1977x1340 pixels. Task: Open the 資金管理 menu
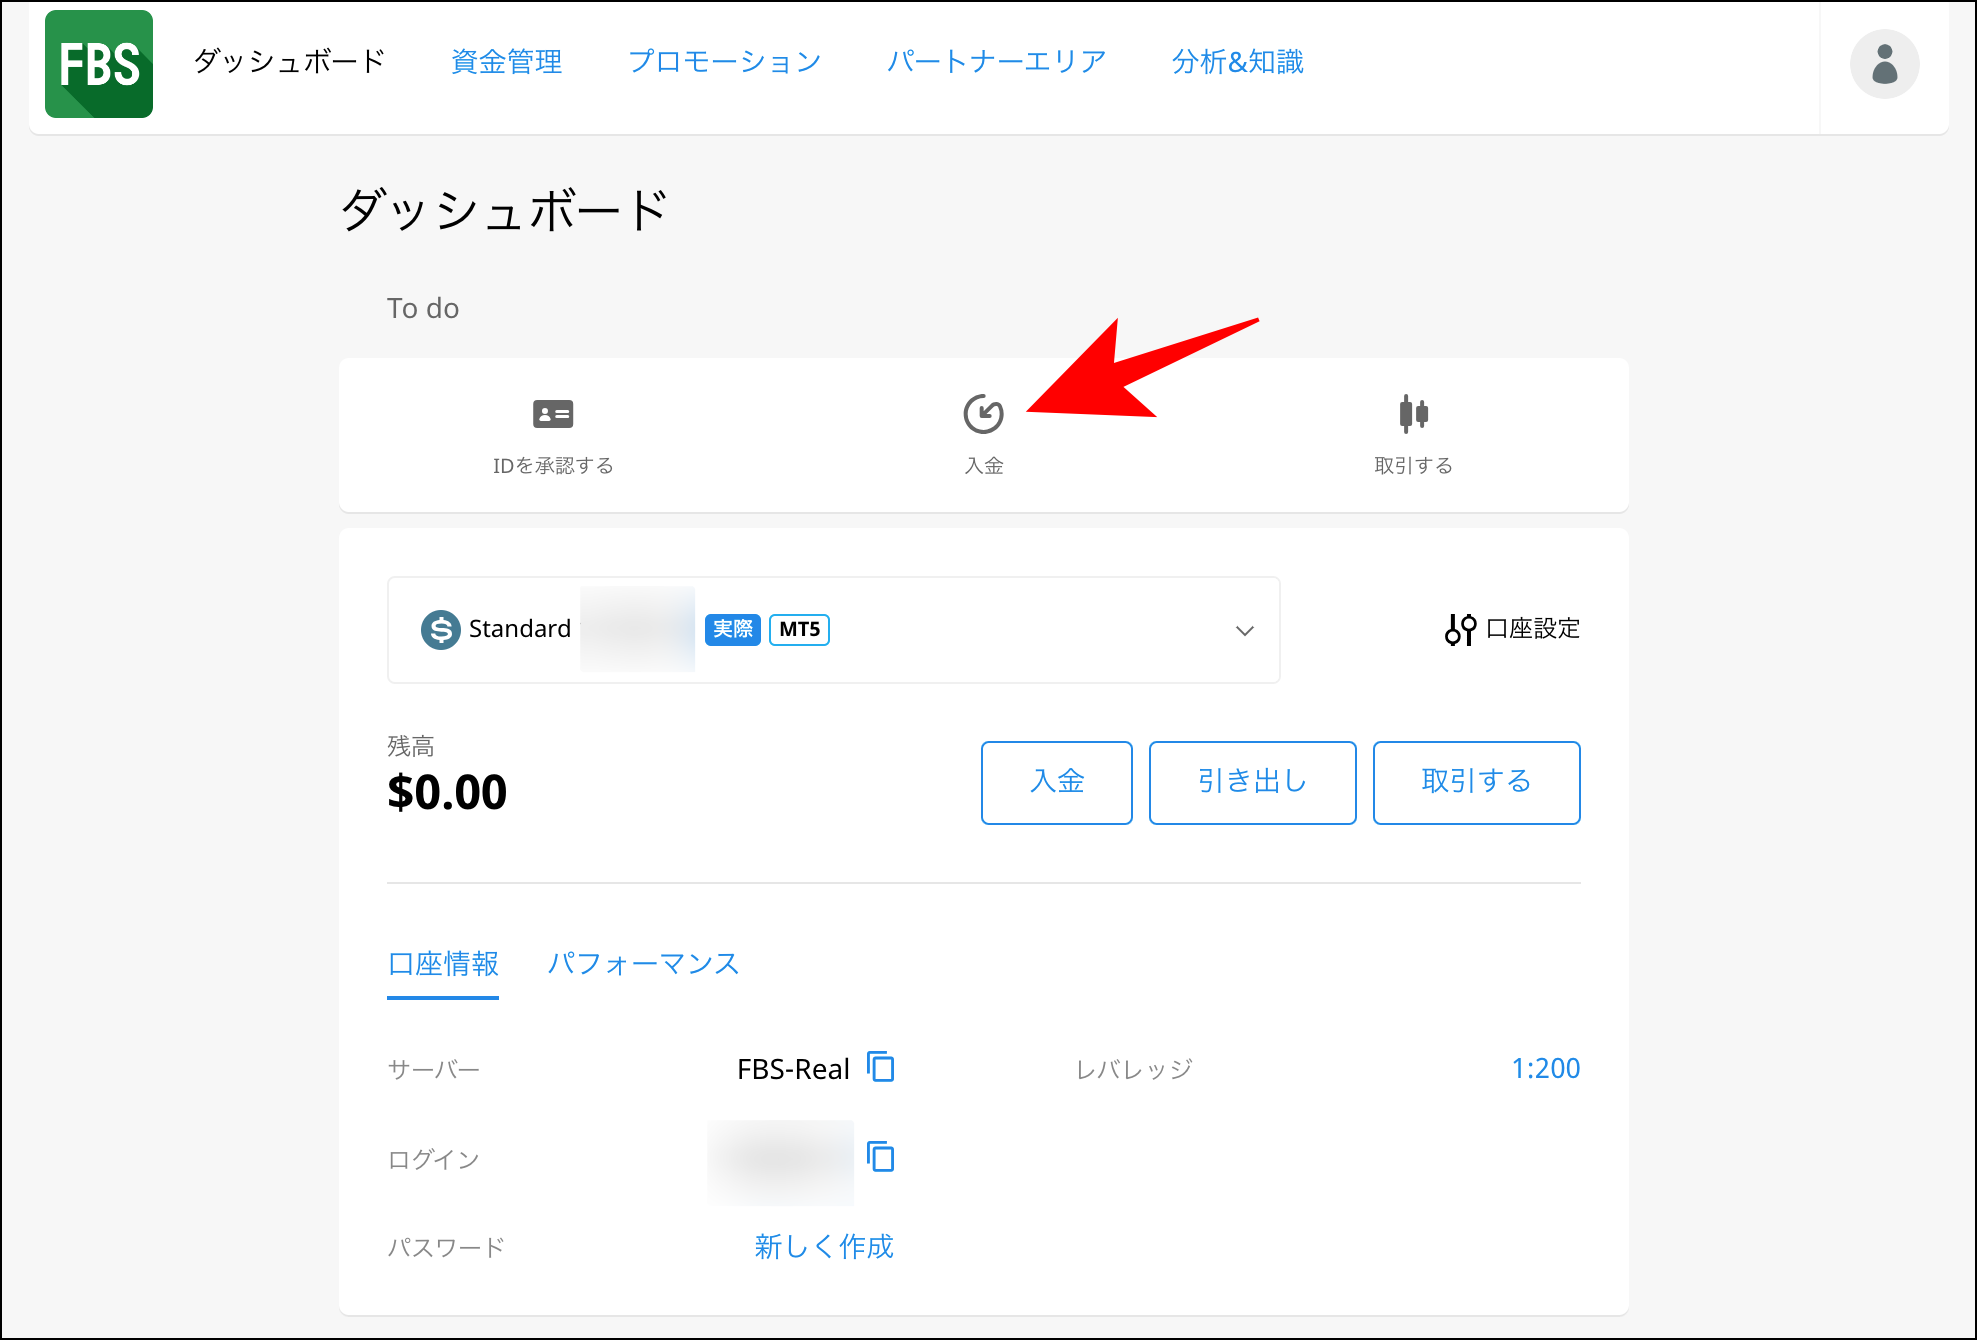(507, 61)
